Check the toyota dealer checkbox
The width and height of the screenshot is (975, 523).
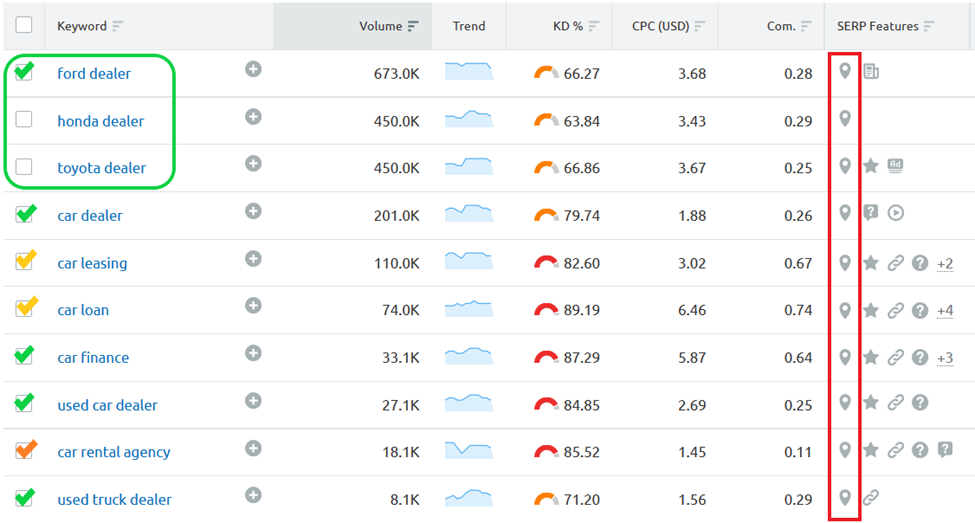(x=24, y=166)
